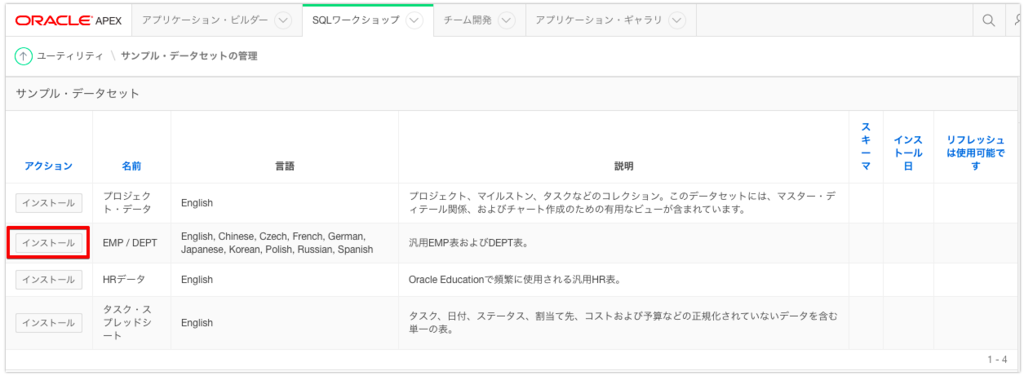Screen dimensions: 1024x376
Task: Click the Oracle APEX logo
Action: [69, 20]
